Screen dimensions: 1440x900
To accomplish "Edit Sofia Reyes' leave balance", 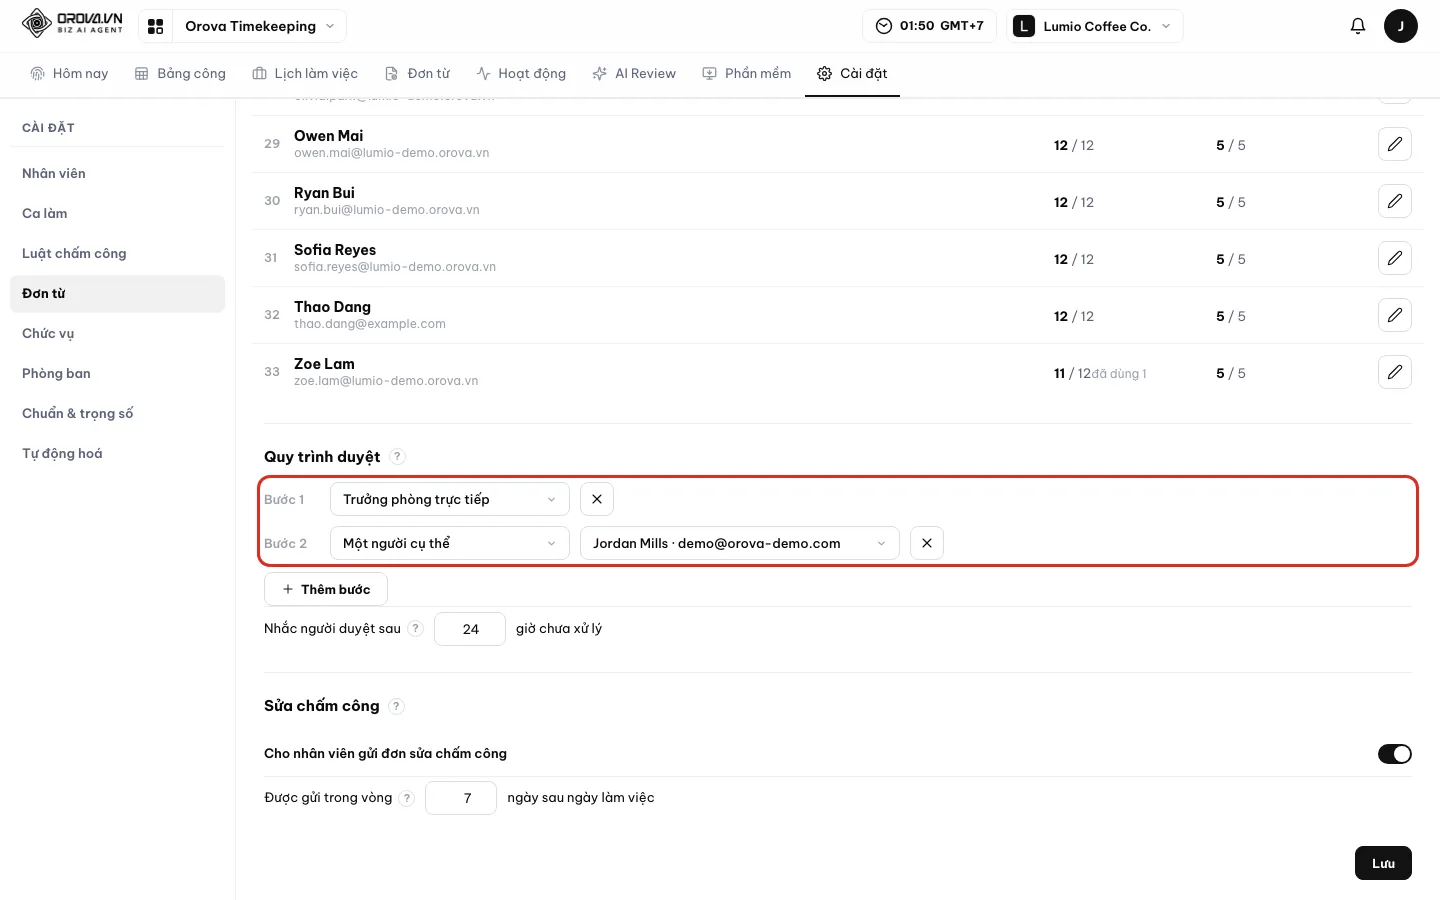I will click(1394, 258).
